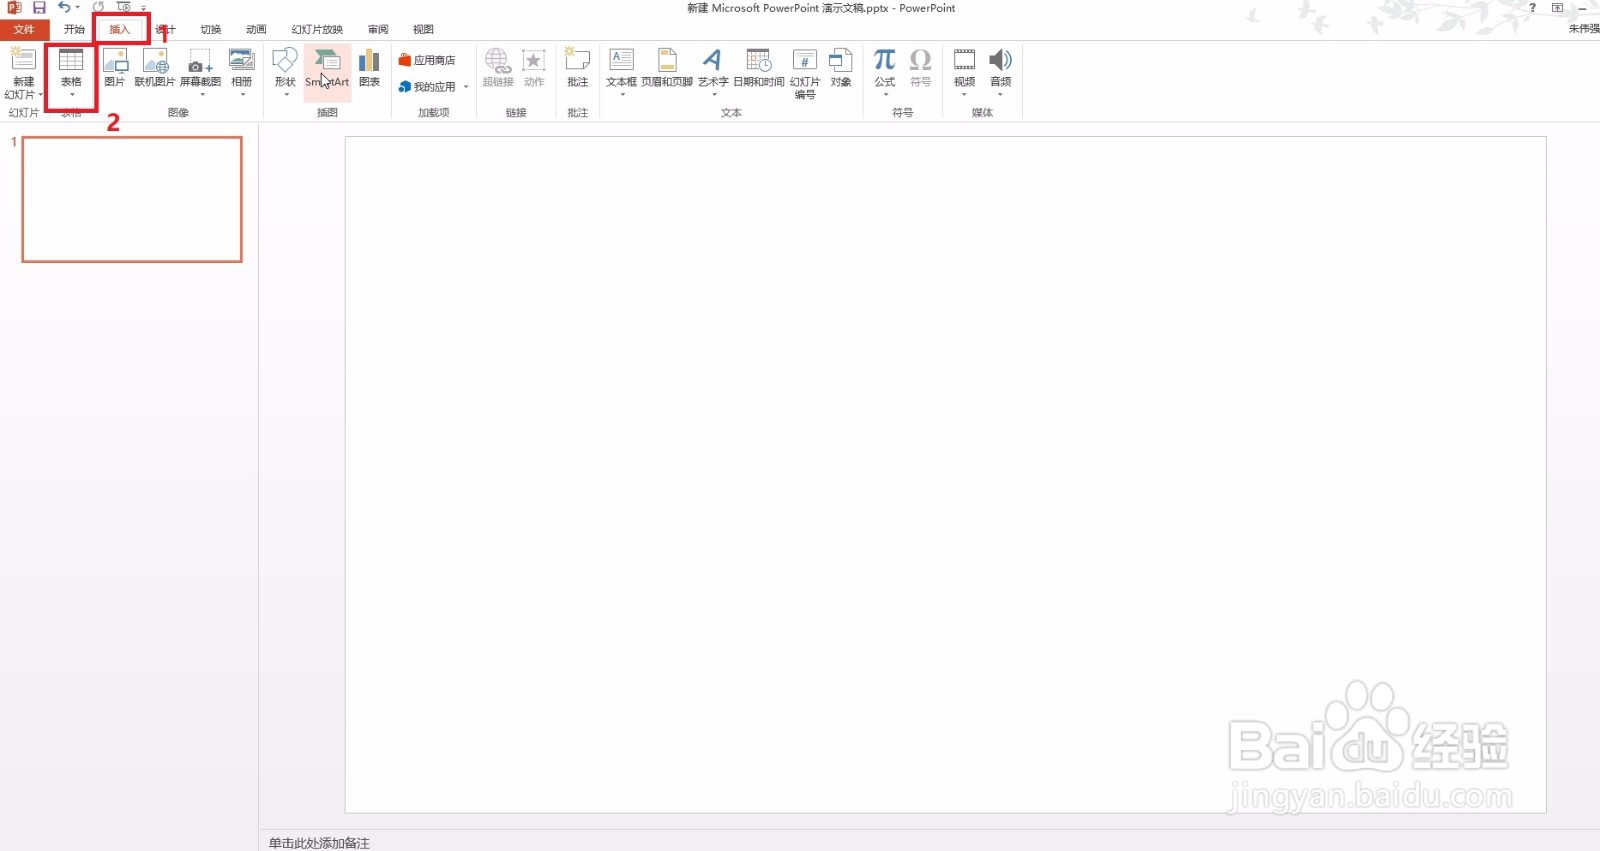Start slideshow from quick access toolbar icon
This screenshot has height=851, width=1600.
[124, 7]
